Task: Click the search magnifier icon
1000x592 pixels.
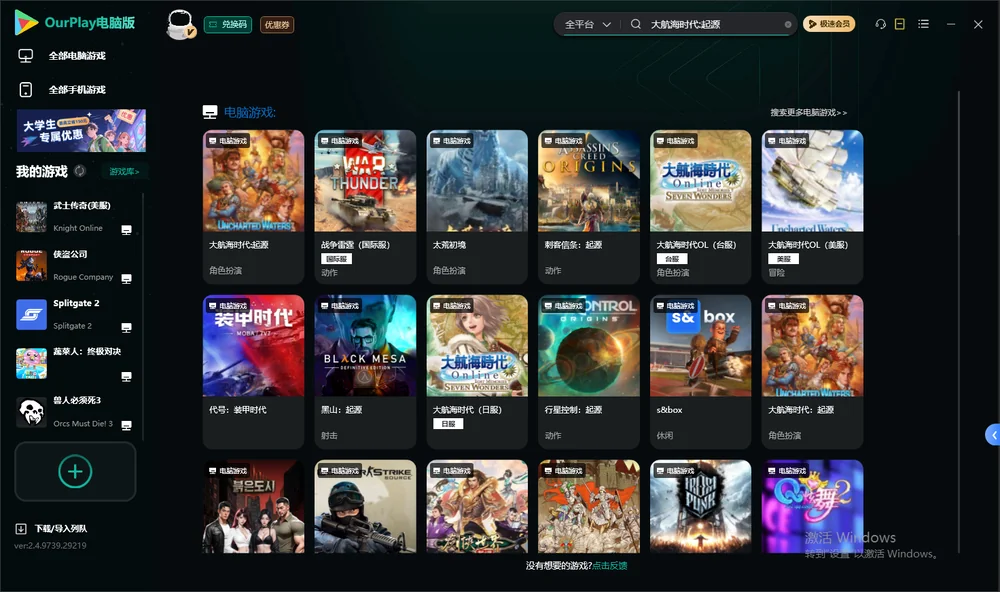Action: coord(636,24)
